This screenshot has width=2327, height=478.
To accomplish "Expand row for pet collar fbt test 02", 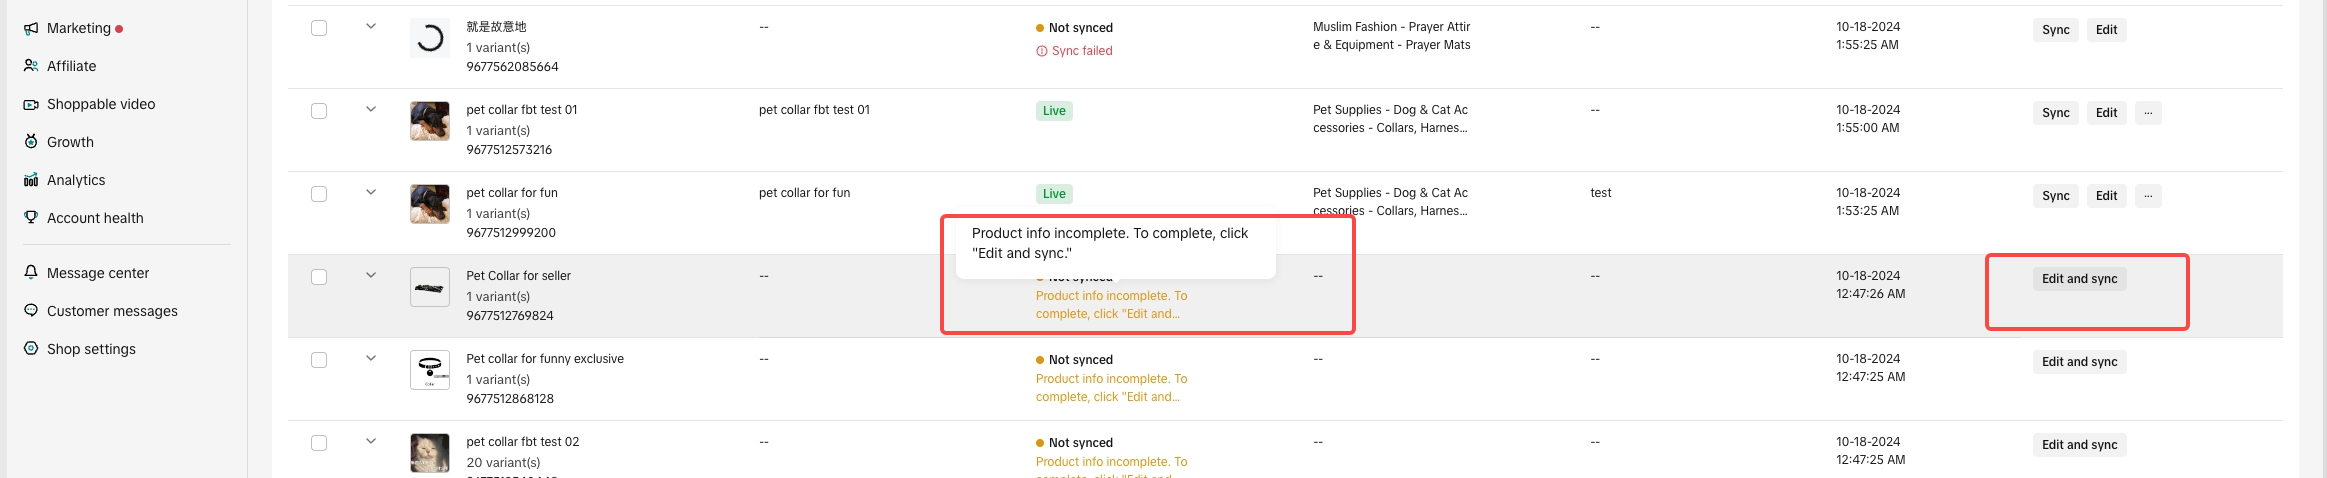I will 371,441.
